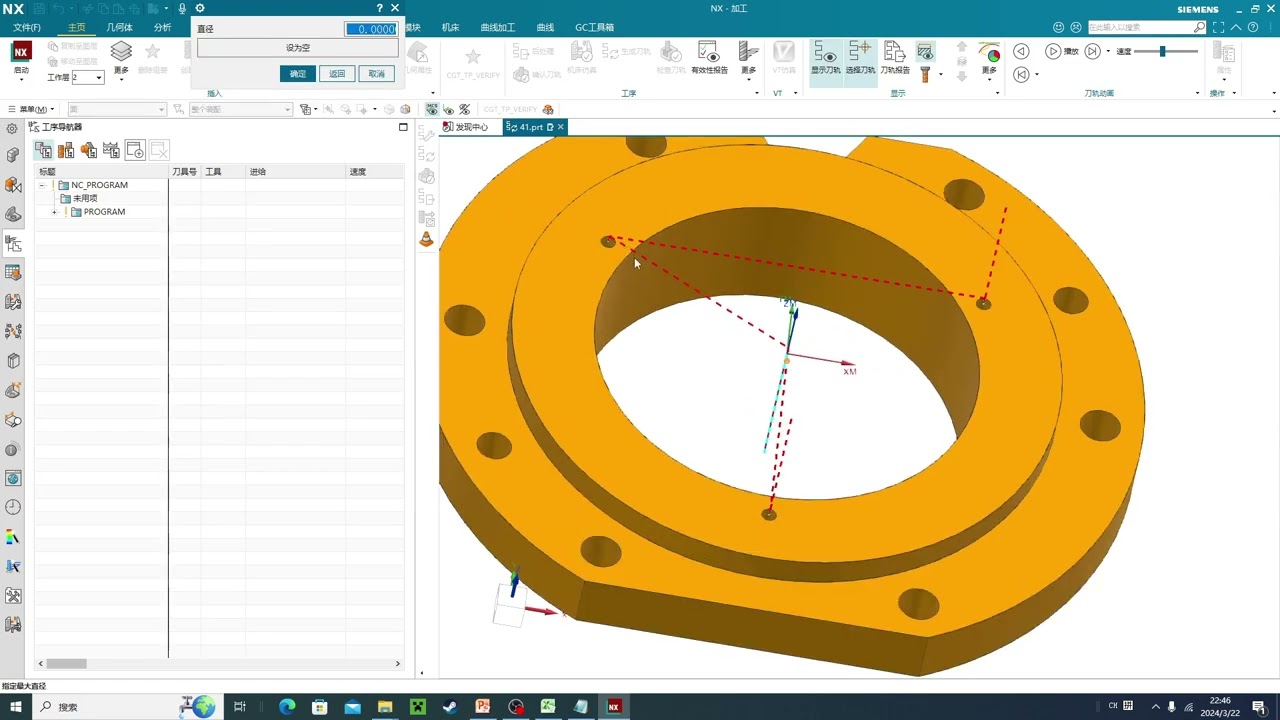
Task: Toggle MCS display in selection bar
Action: point(433,109)
